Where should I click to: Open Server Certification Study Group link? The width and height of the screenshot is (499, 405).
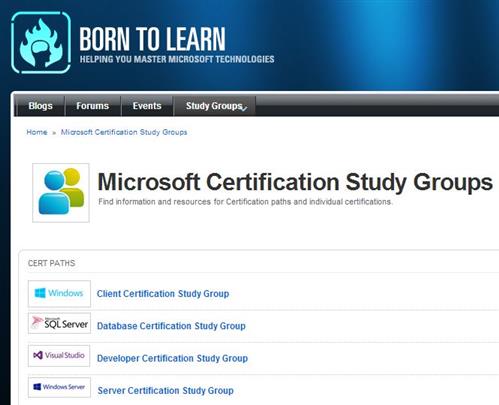pos(165,390)
